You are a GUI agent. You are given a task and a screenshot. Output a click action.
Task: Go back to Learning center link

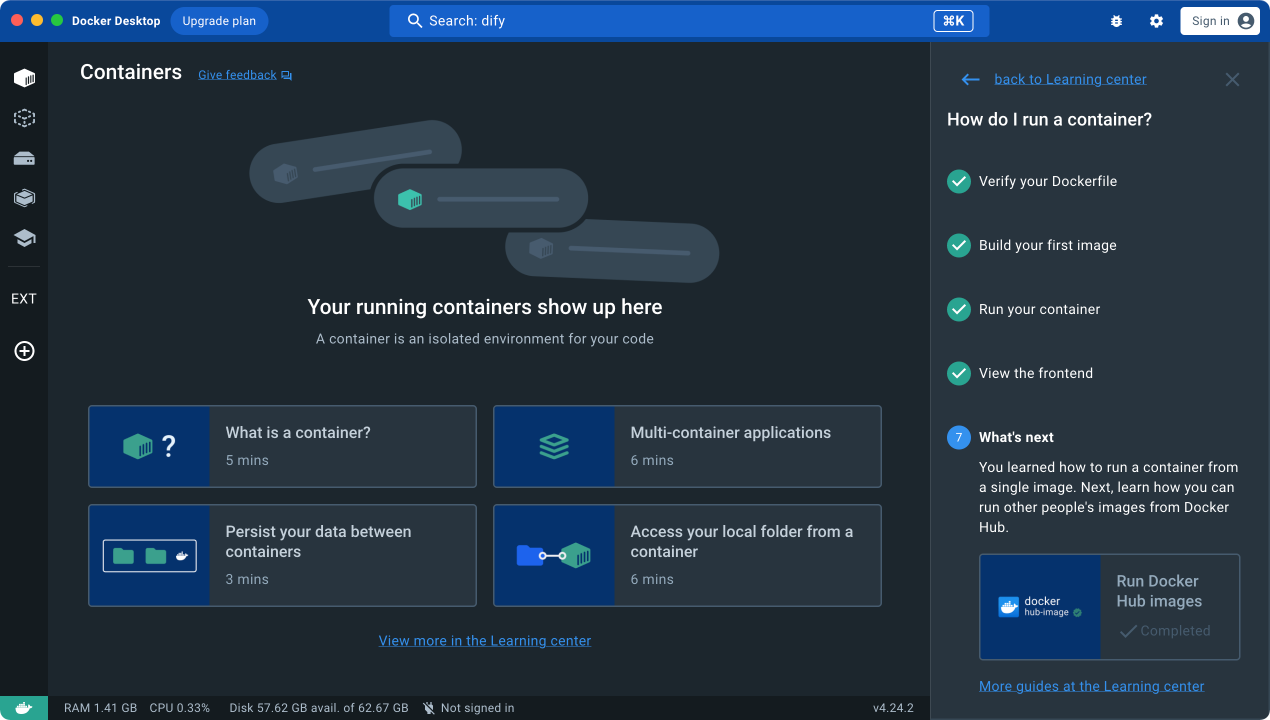(x=1070, y=79)
